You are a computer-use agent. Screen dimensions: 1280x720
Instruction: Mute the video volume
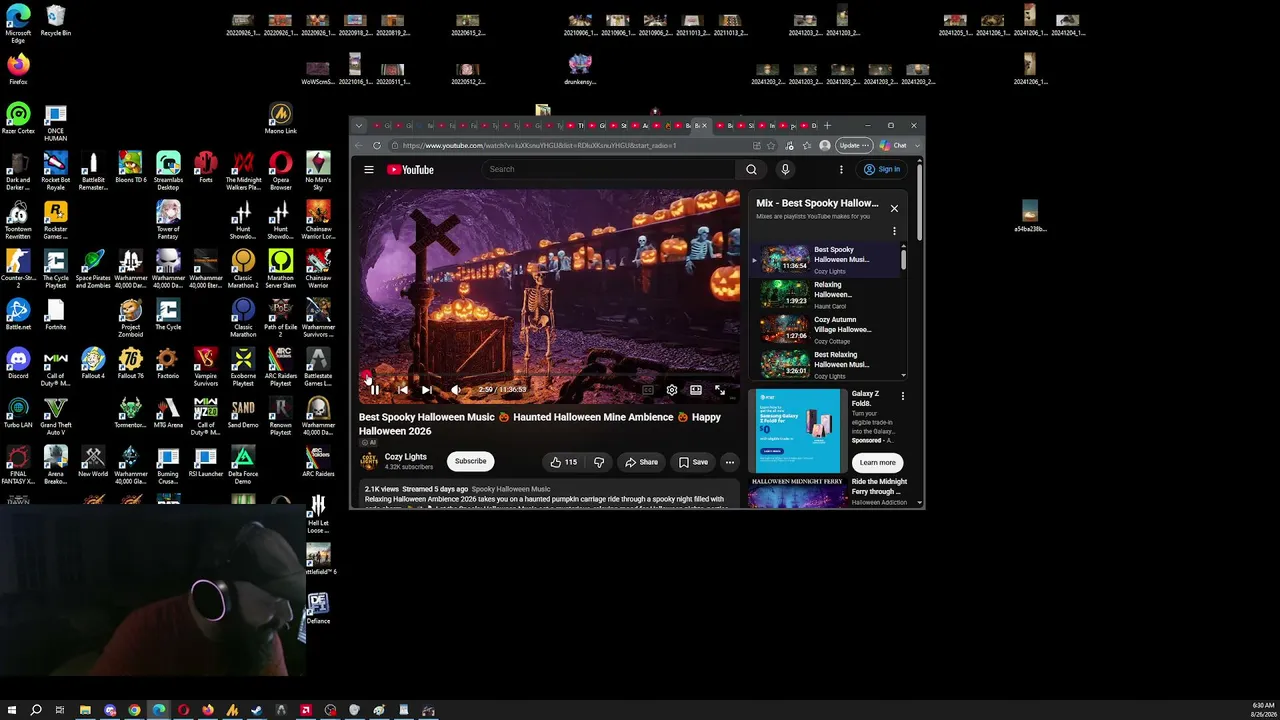point(456,390)
